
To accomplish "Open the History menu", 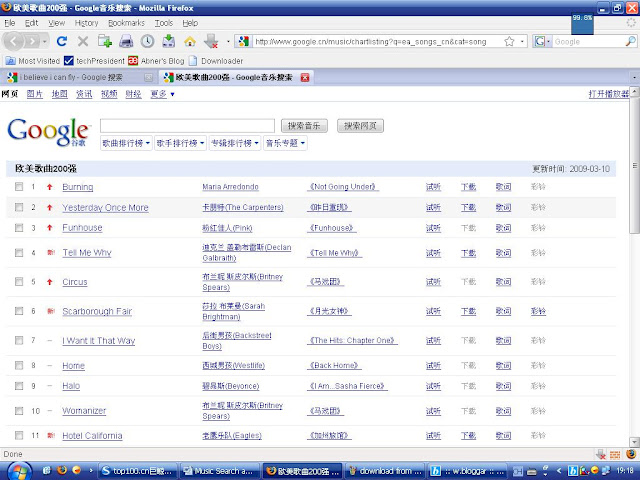I will (87, 23).
